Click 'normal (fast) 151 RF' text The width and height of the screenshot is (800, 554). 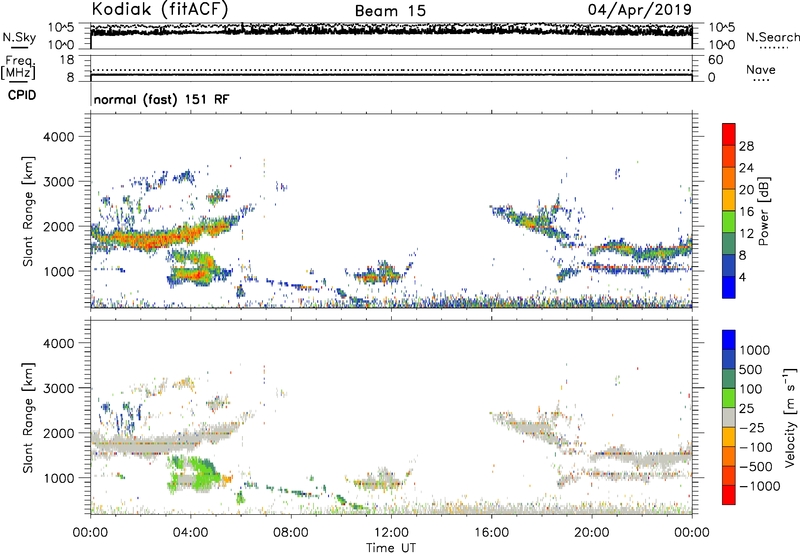[162, 99]
